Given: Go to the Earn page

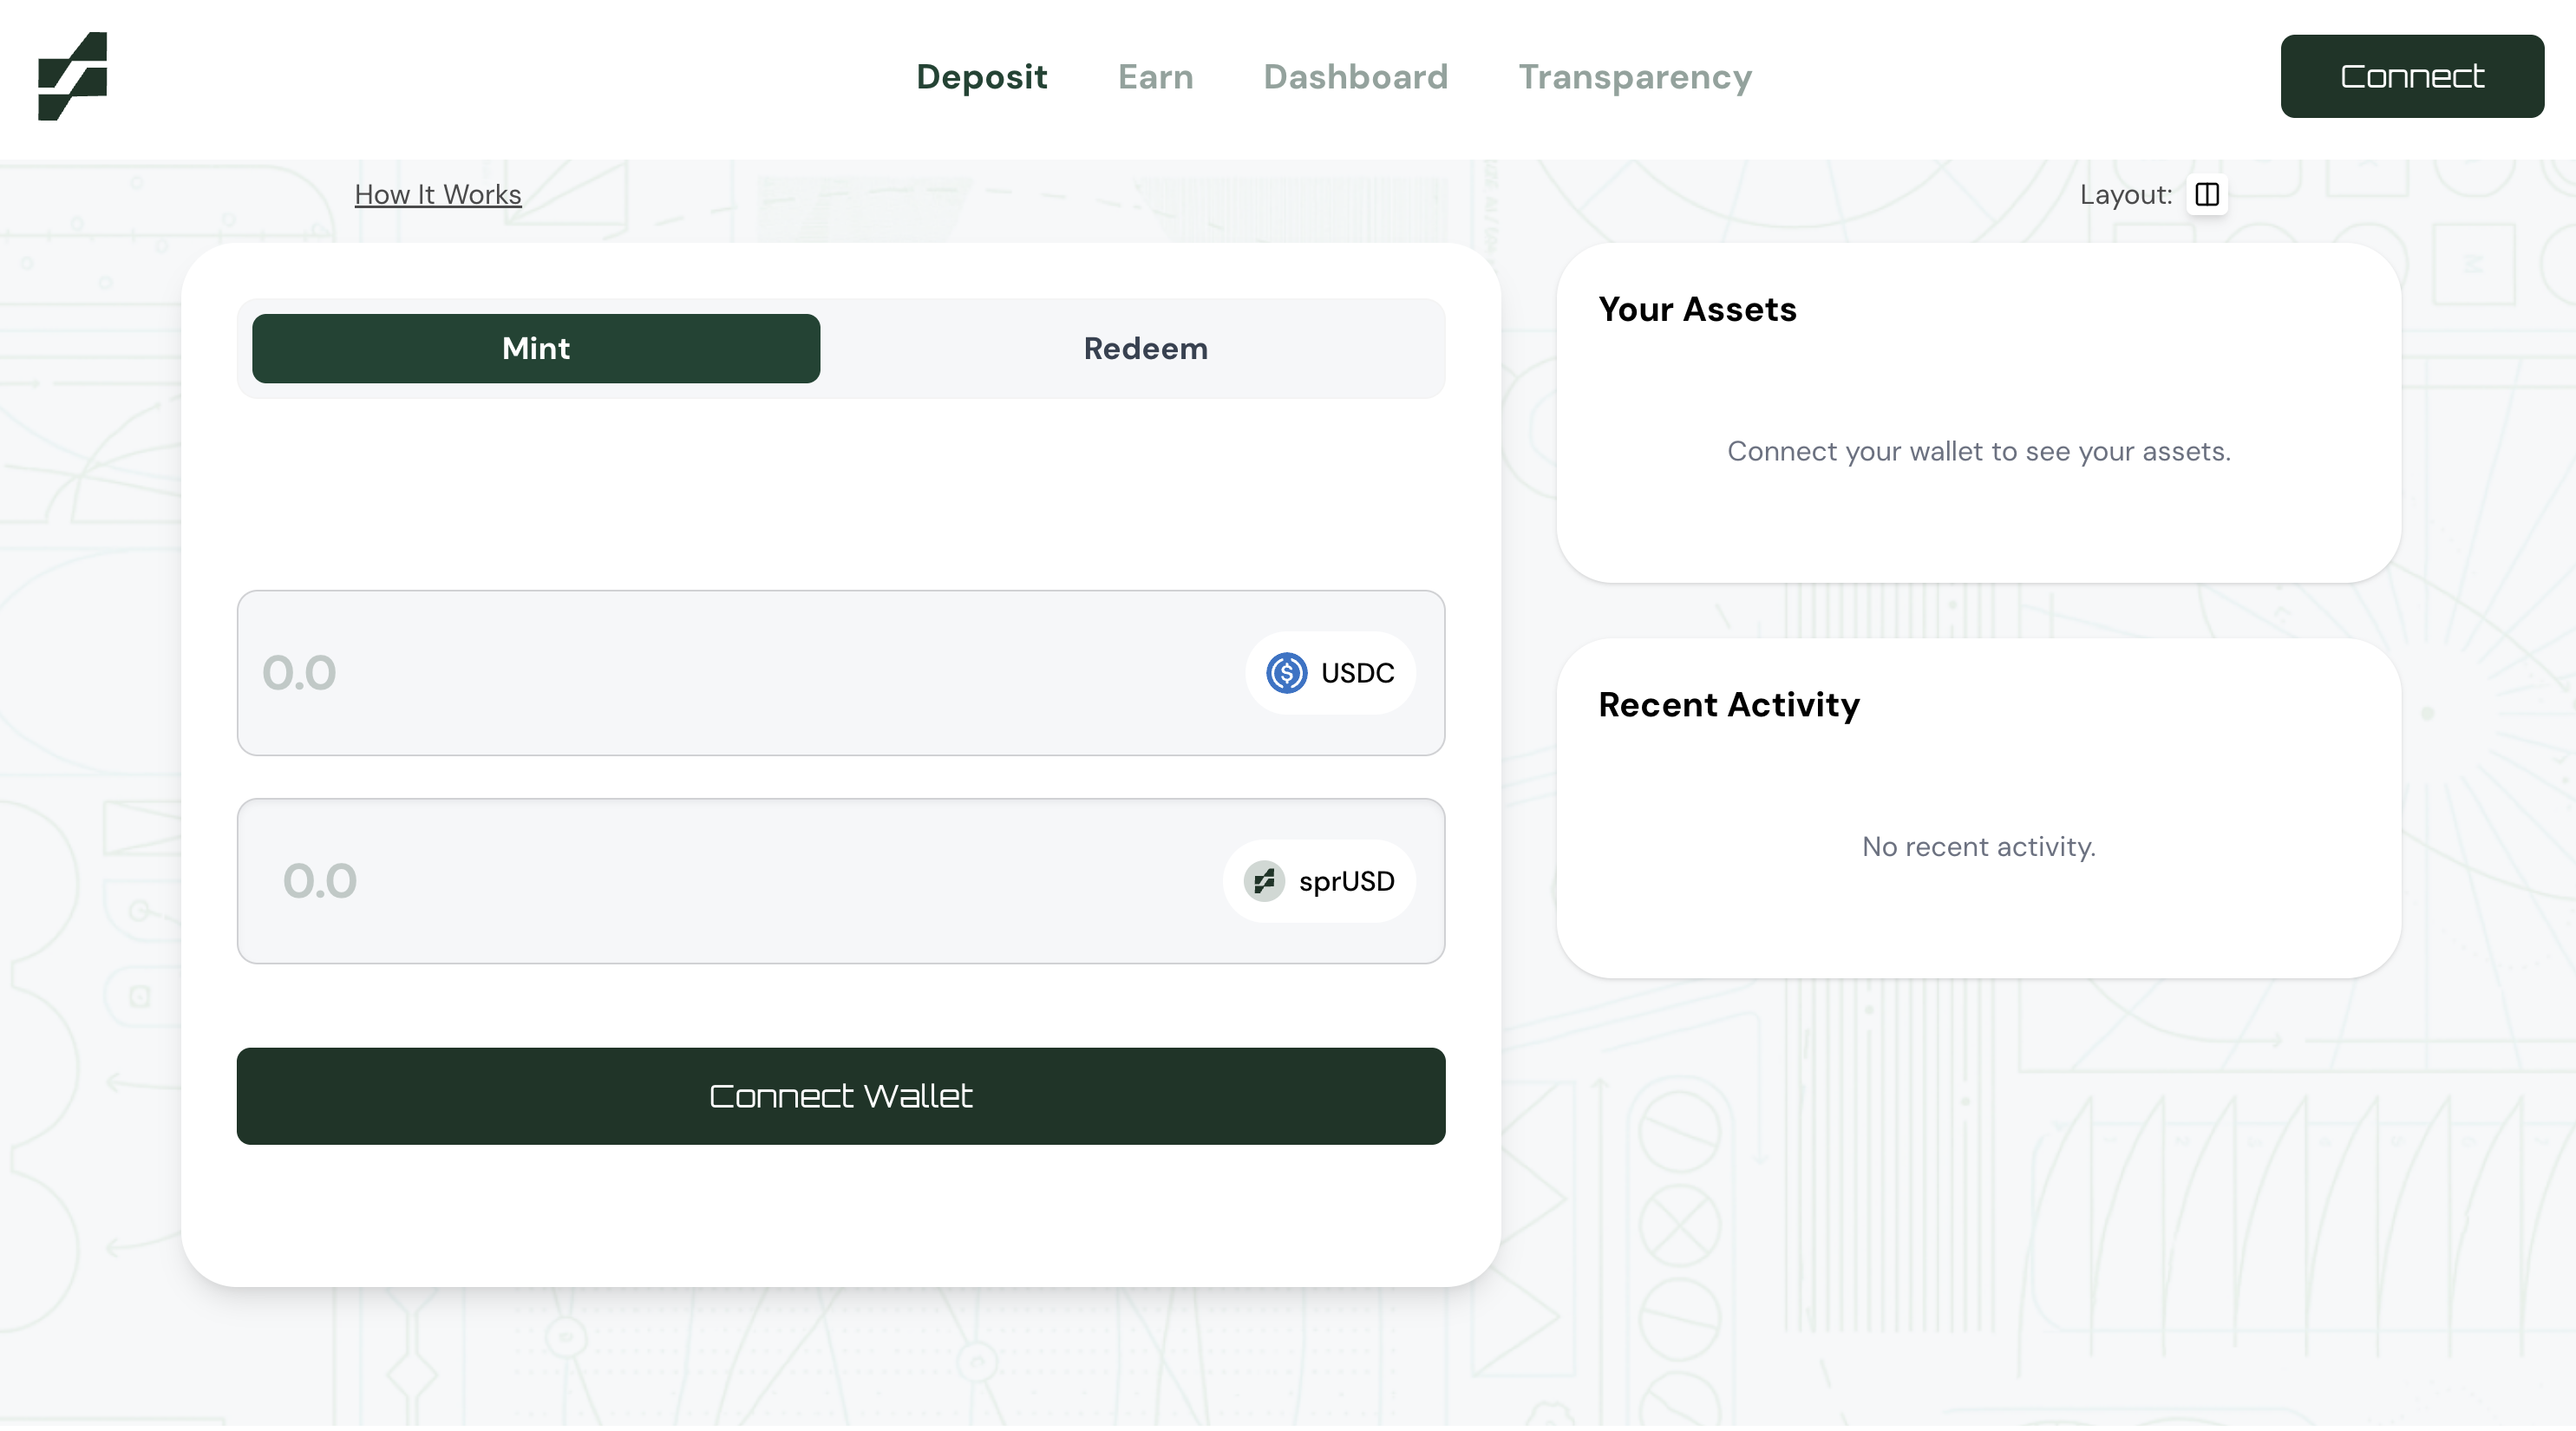Looking at the screenshot, I should point(1155,77).
